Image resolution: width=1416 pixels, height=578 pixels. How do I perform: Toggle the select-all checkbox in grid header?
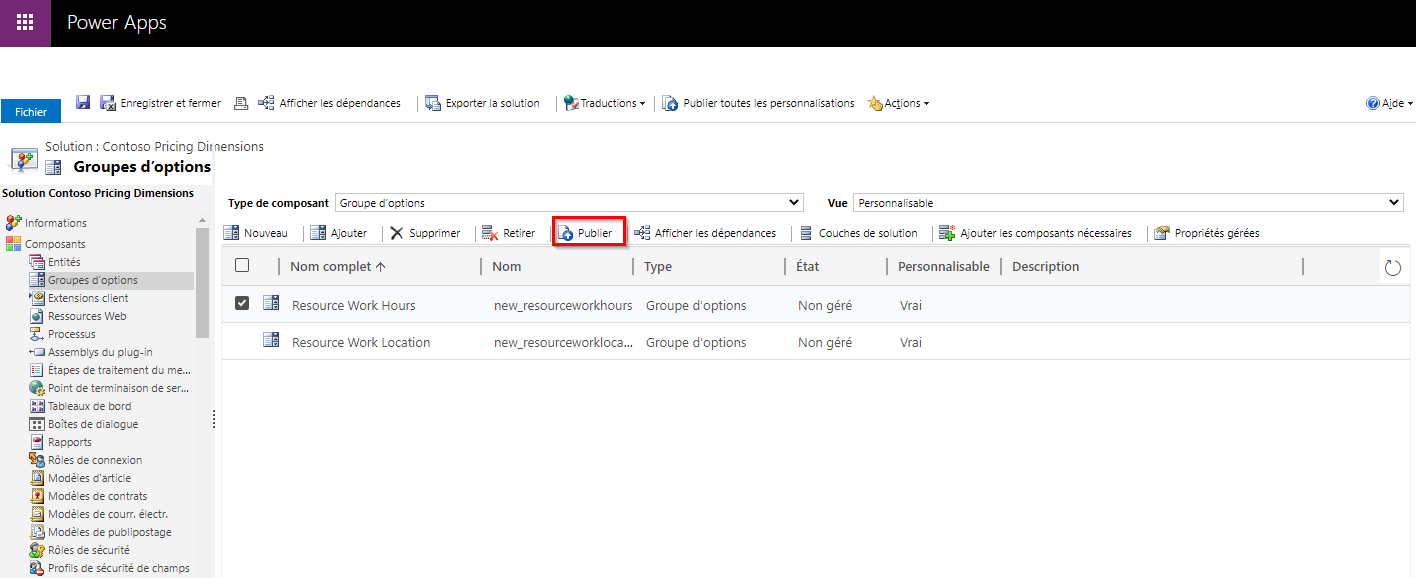point(242,265)
